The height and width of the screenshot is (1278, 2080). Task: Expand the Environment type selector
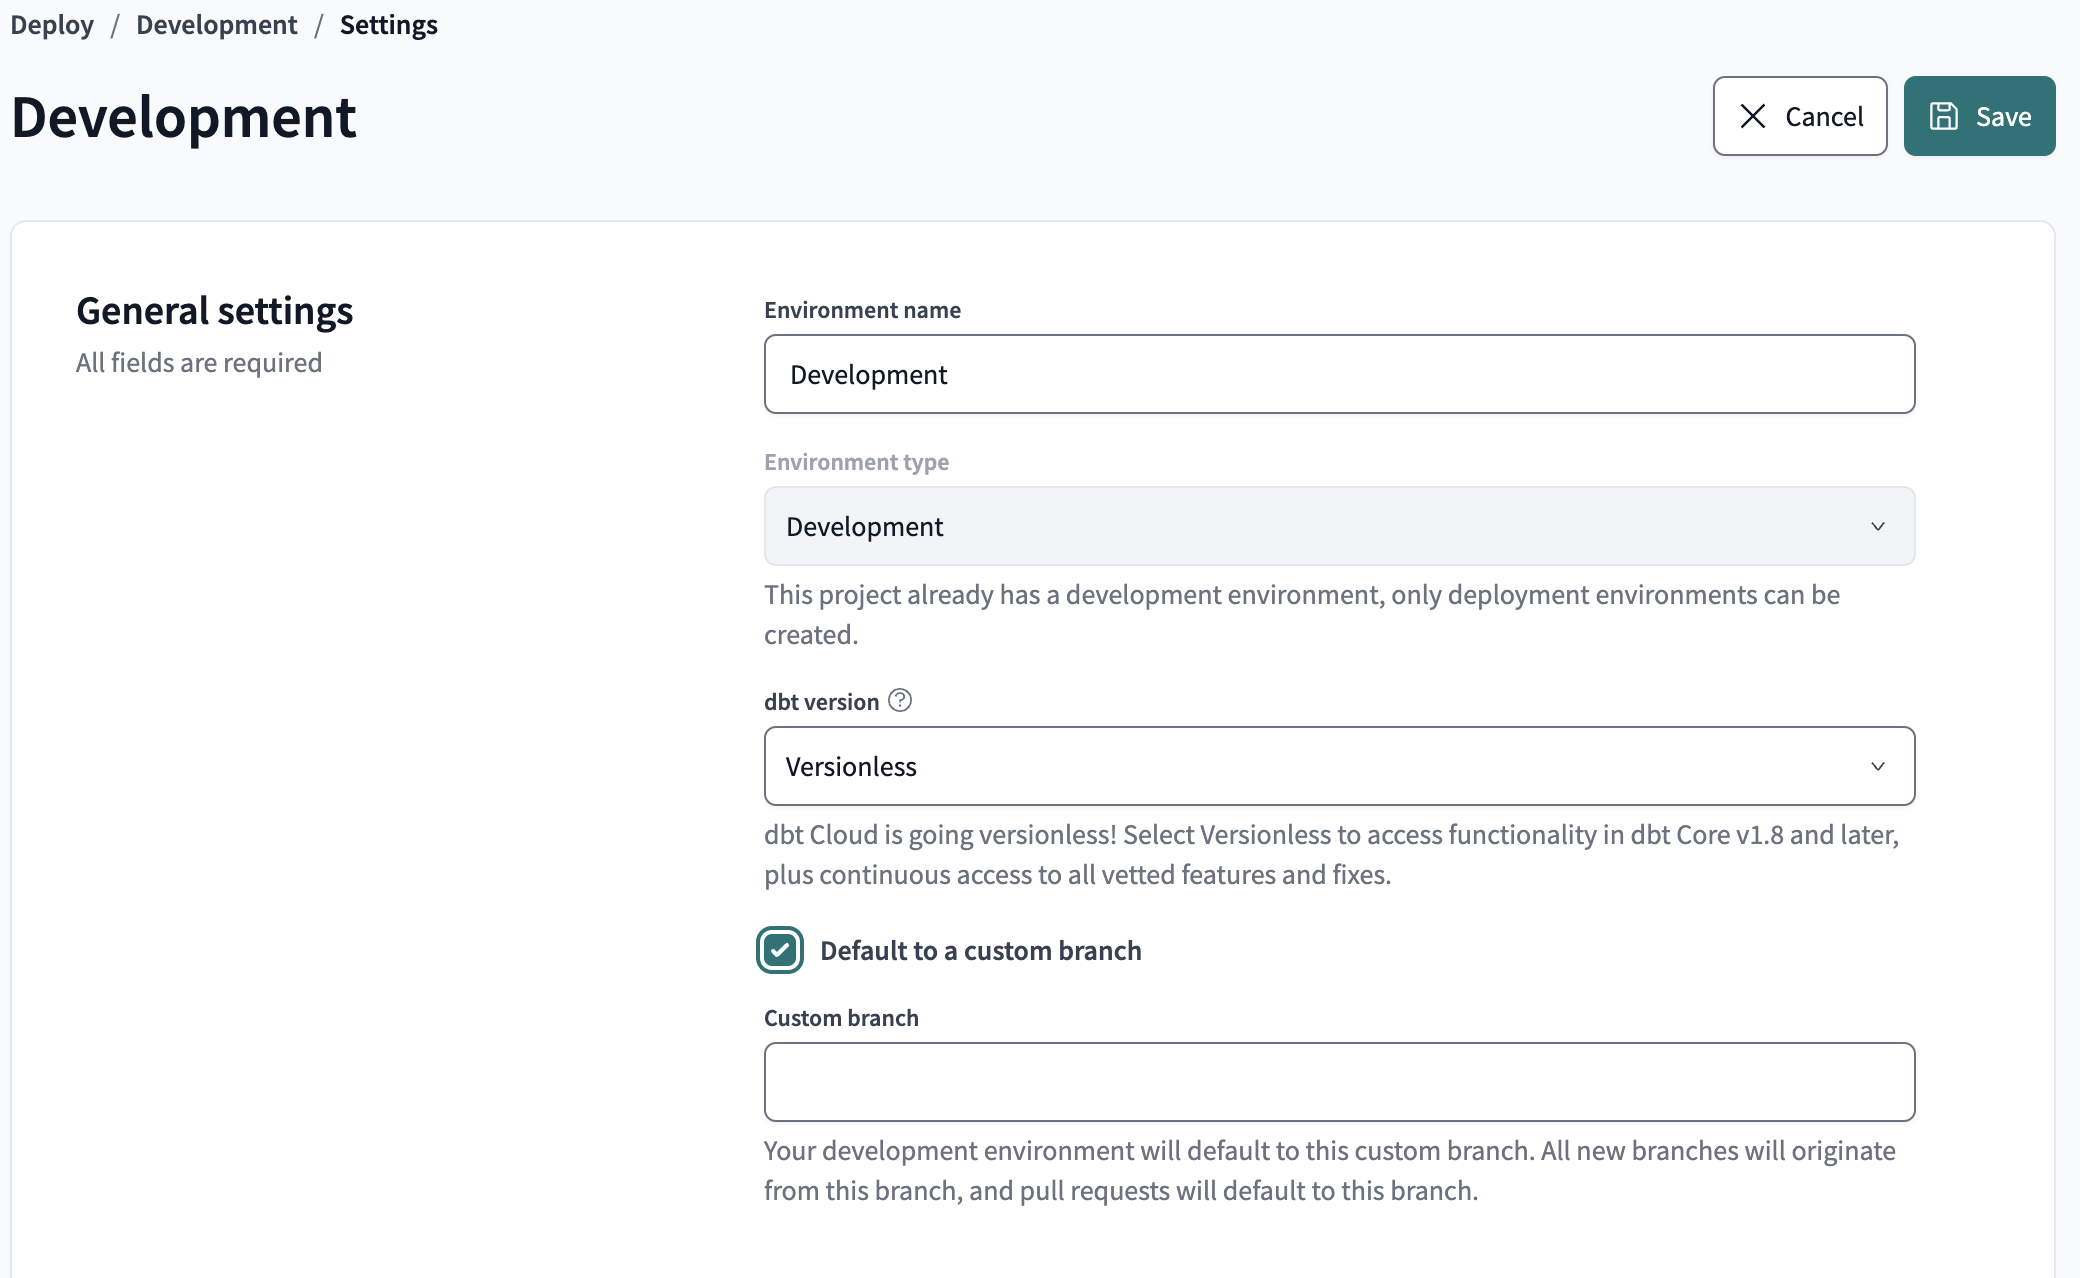[x=1339, y=526]
